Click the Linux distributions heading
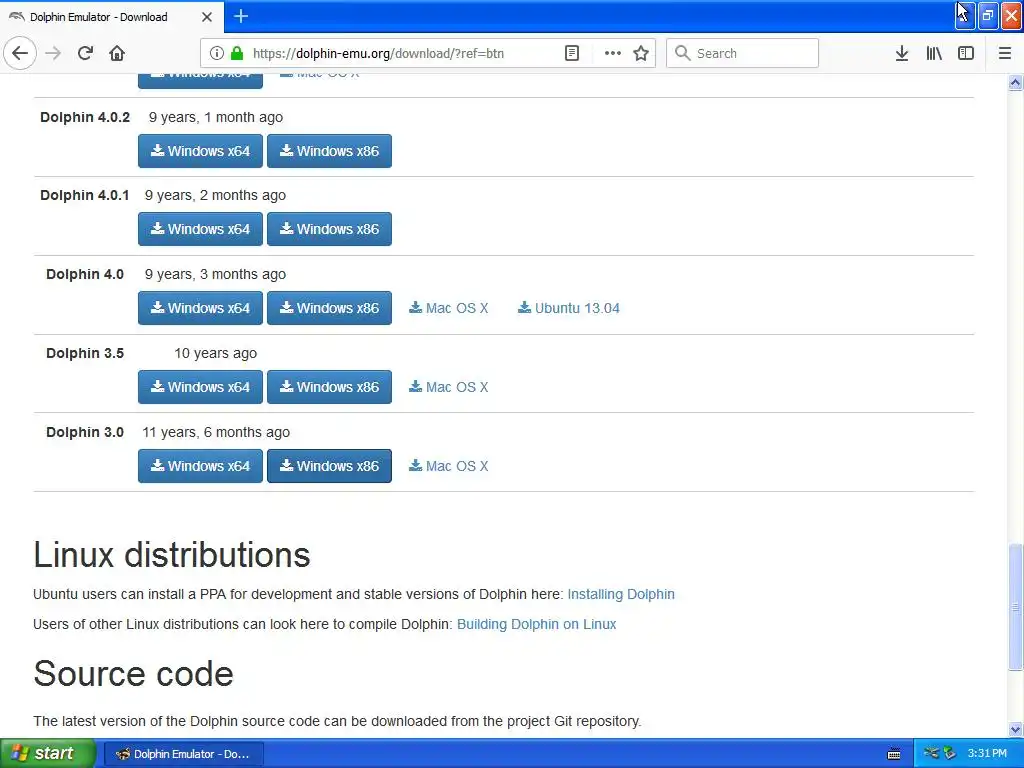The image size is (1024, 768). pos(172,555)
